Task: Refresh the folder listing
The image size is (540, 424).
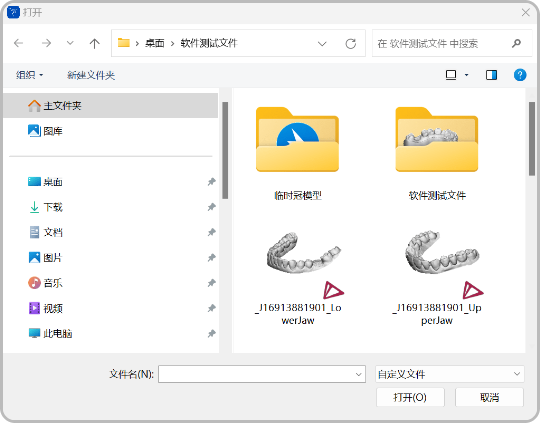Action: [x=351, y=44]
